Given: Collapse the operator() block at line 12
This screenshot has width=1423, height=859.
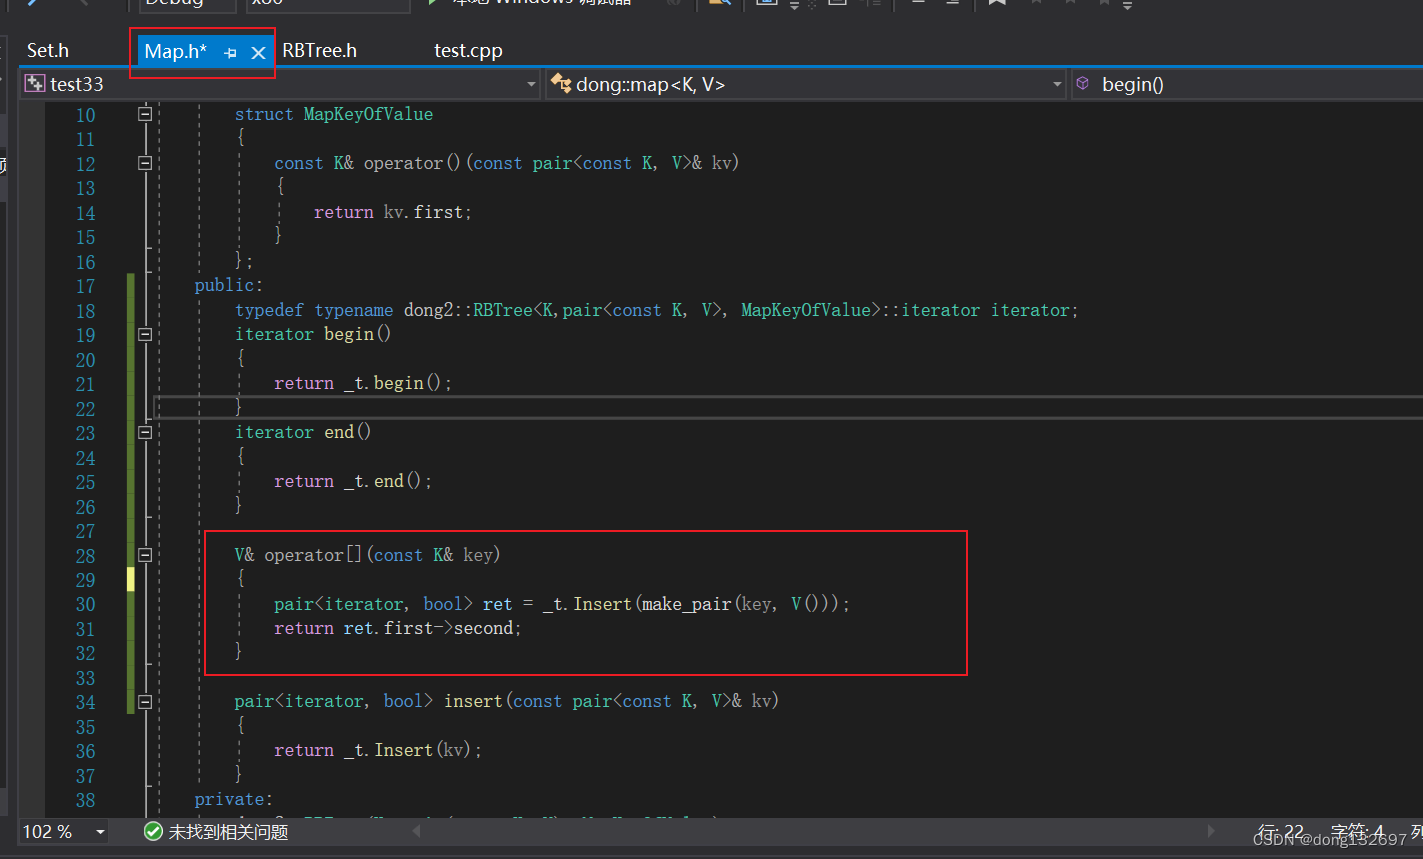Looking at the screenshot, I should [145, 163].
